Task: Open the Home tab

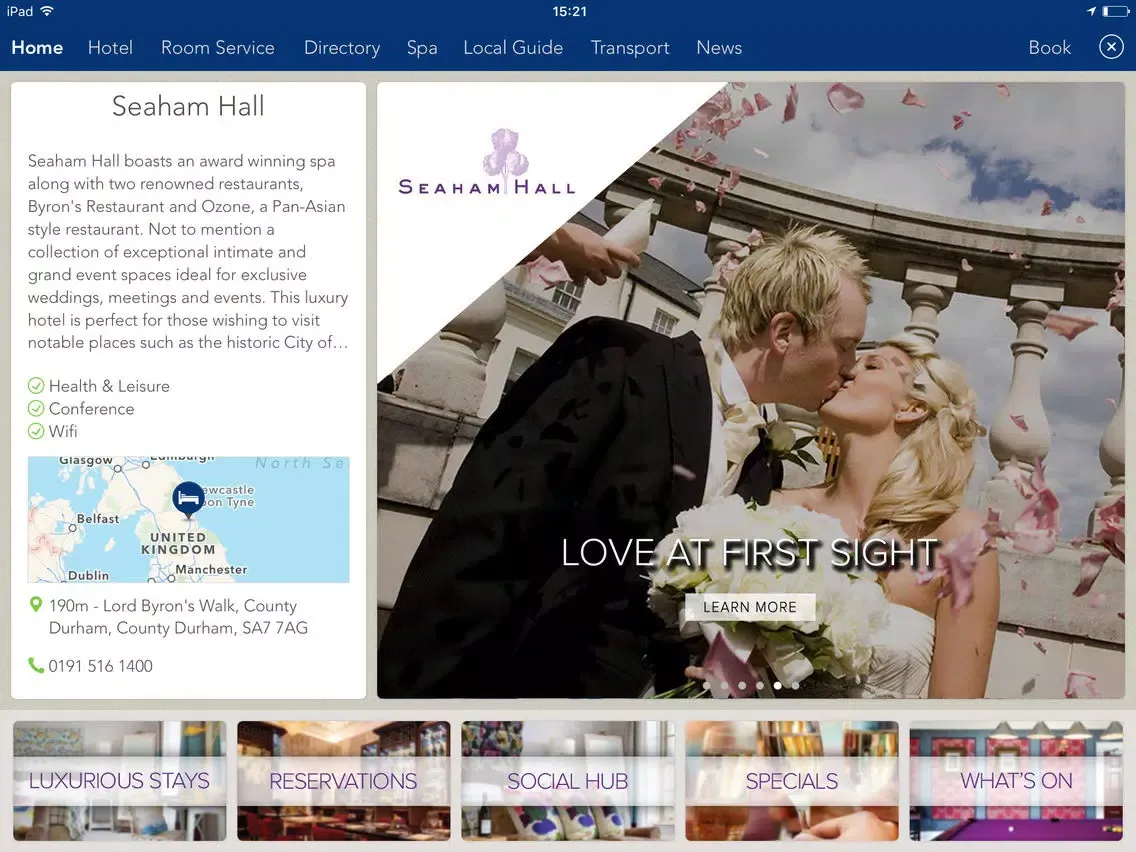Action: pyautogui.click(x=37, y=48)
